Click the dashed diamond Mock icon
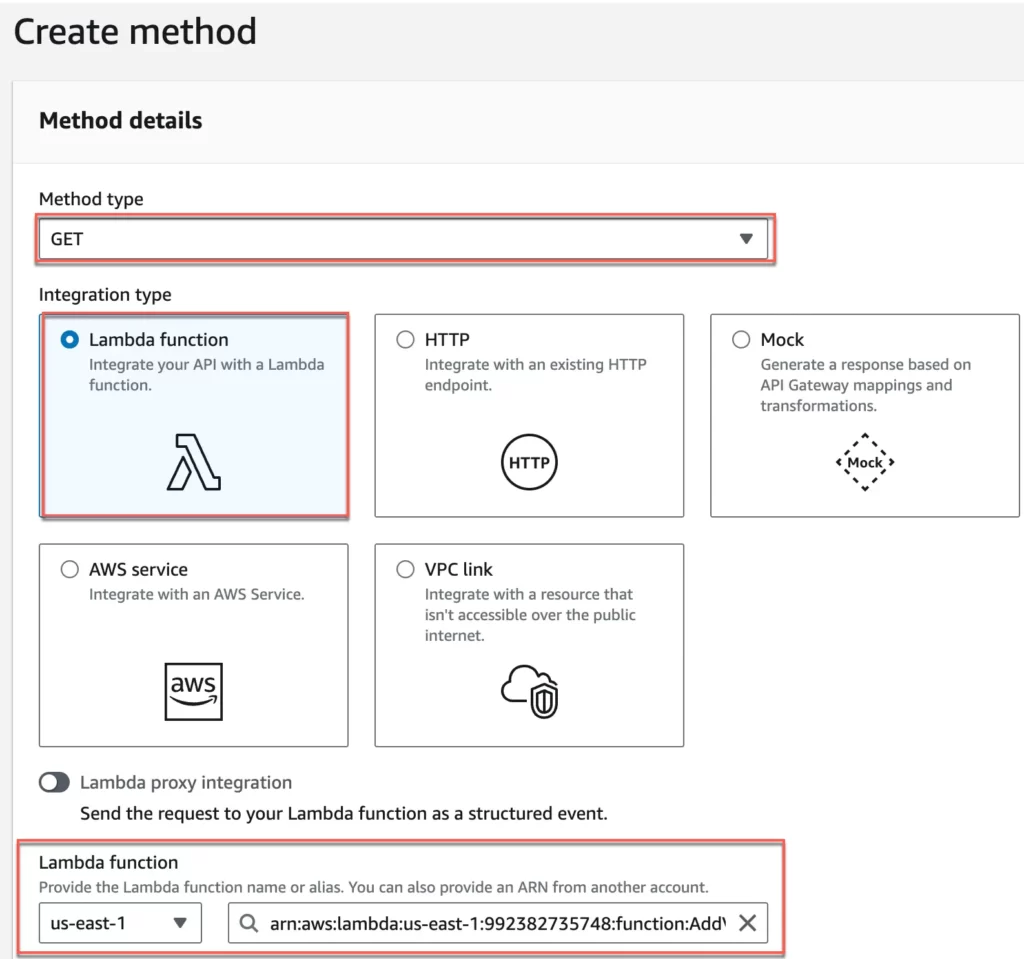Screen dimensions: 1024x959 click(865, 462)
